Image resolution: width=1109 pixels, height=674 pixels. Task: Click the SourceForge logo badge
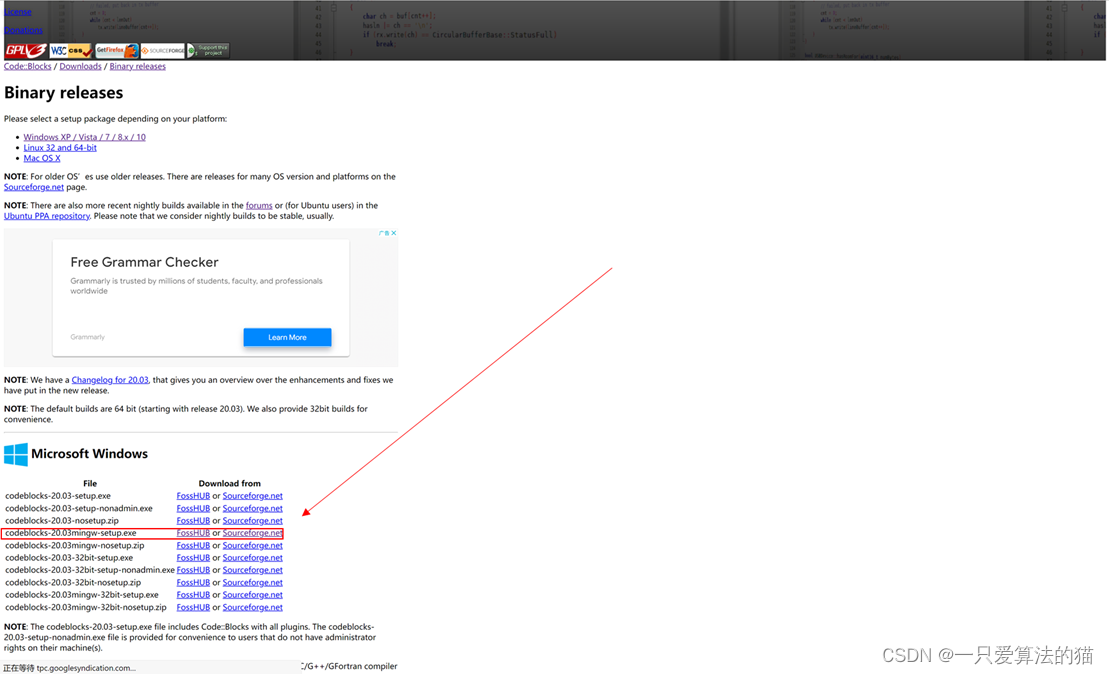(163, 50)
